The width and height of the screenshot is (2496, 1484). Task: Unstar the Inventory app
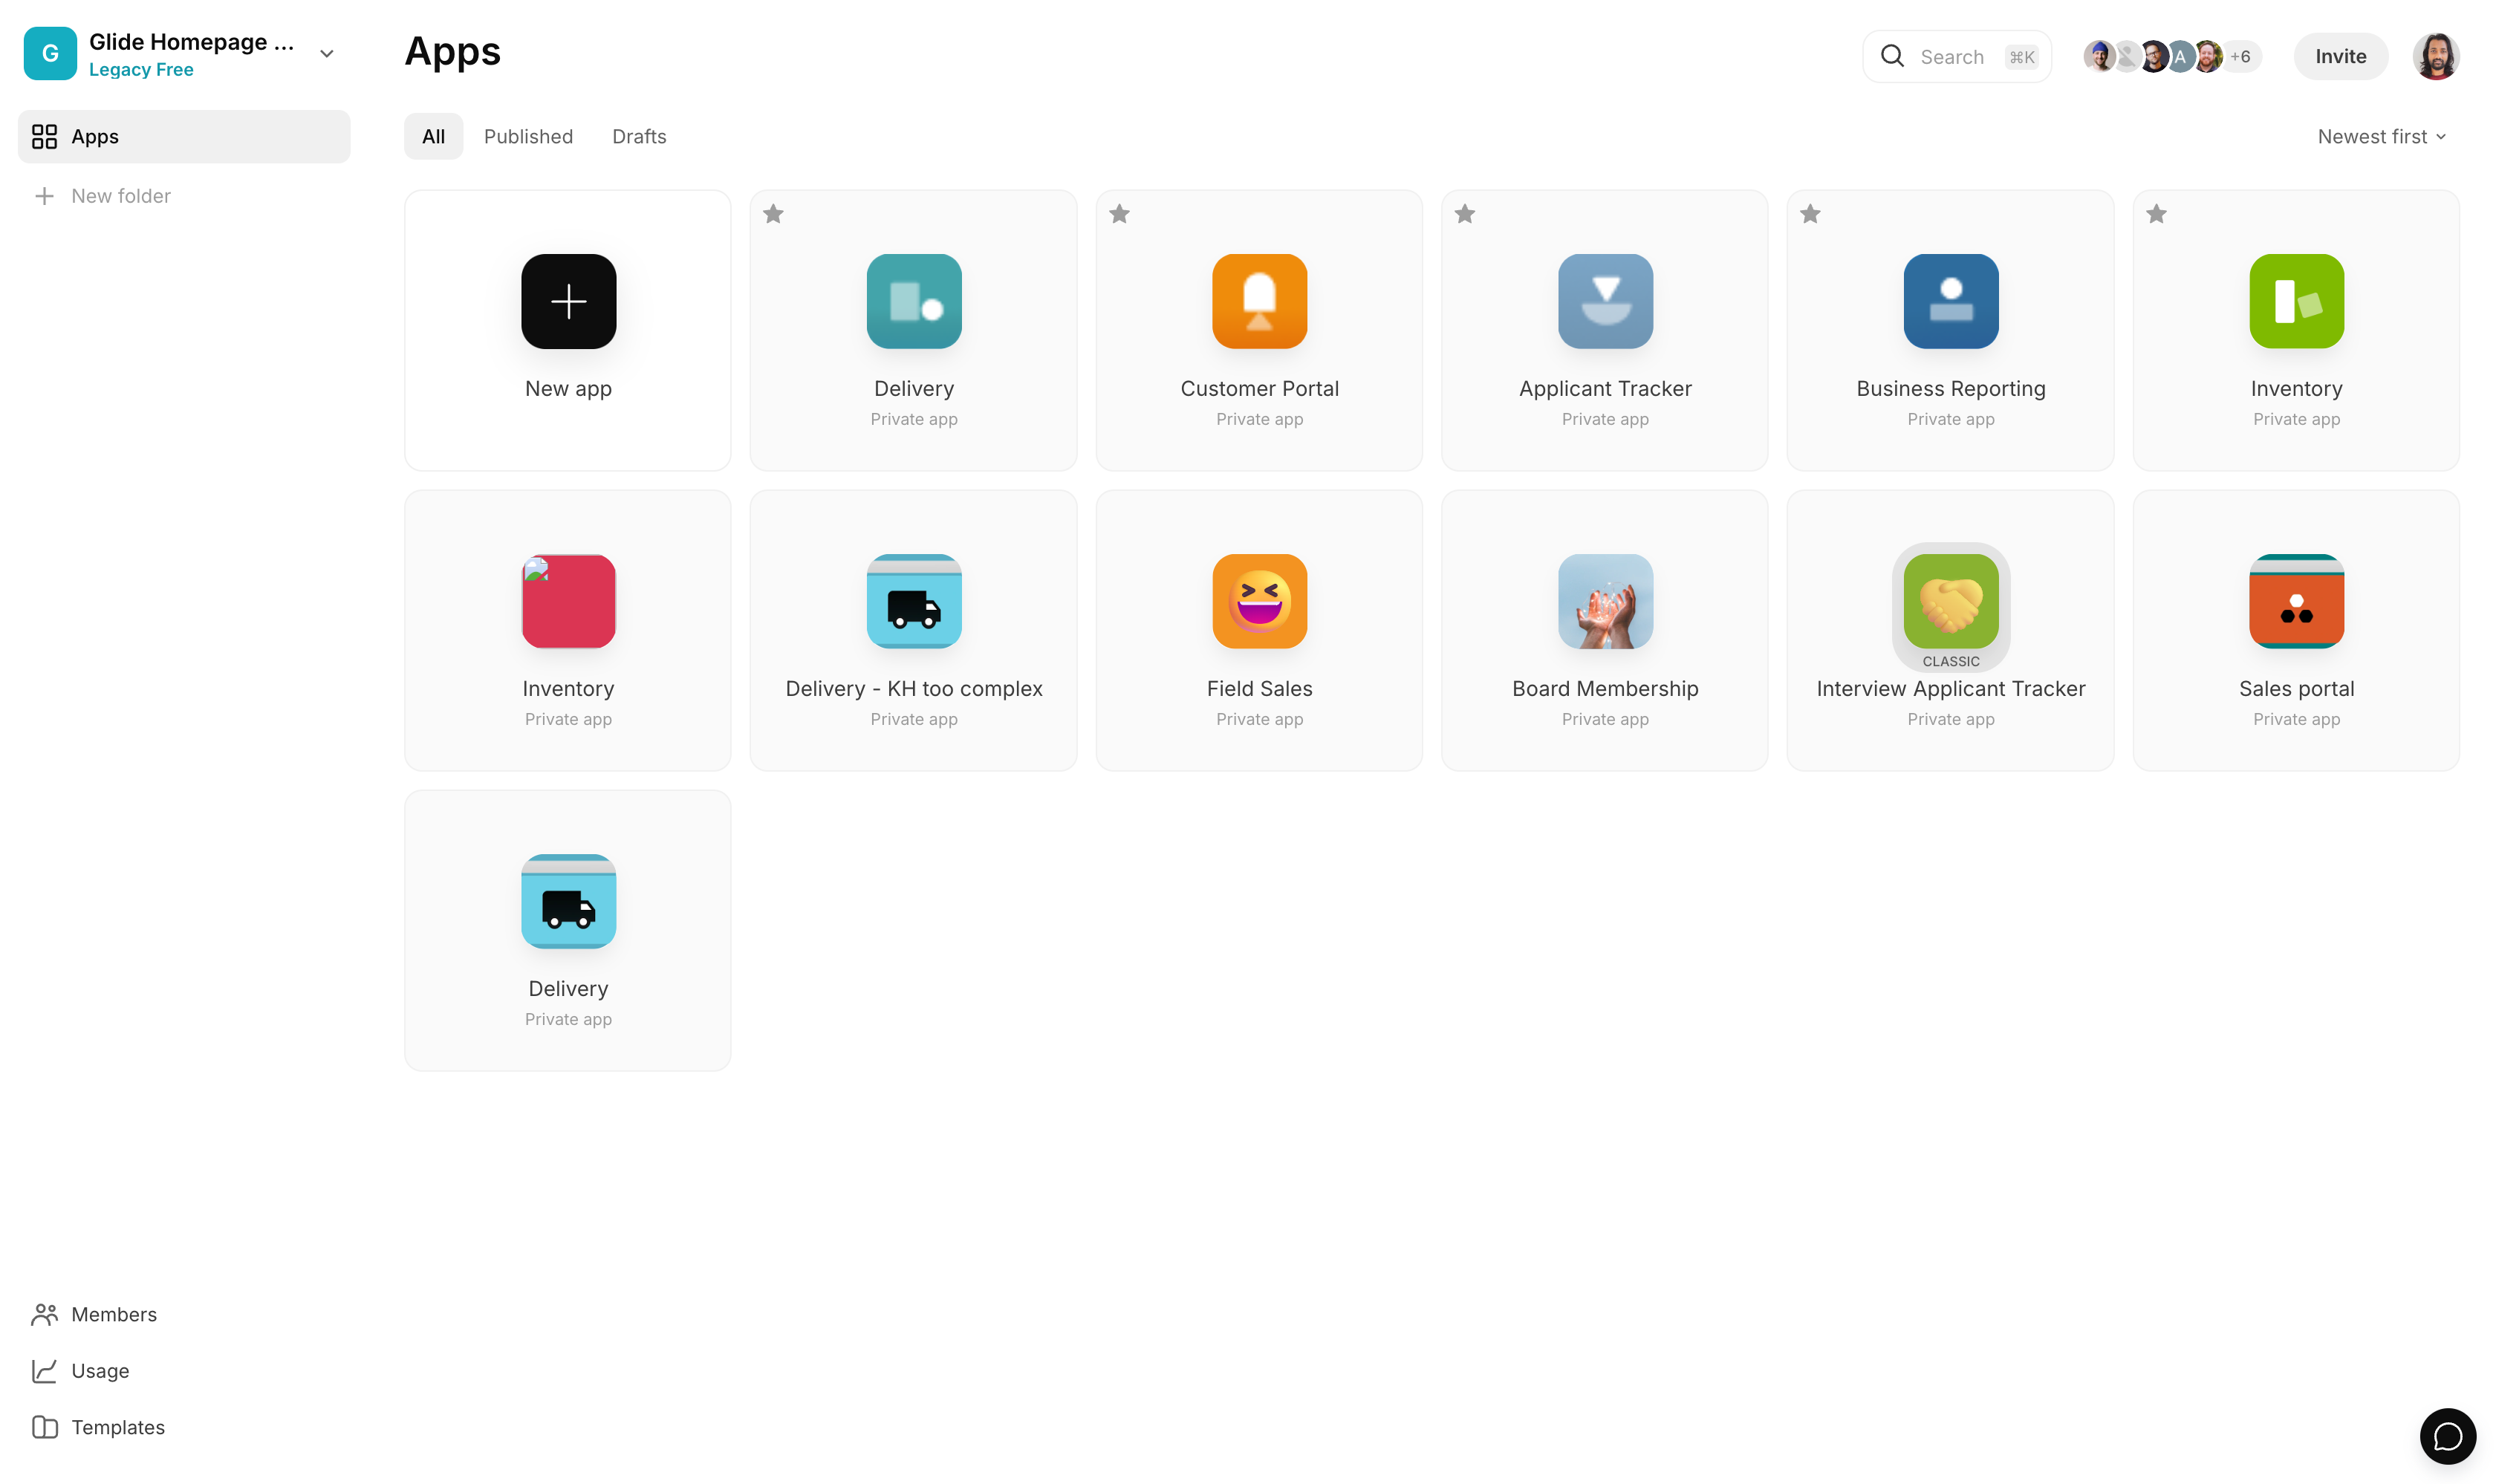click(x=2156, y=213)
